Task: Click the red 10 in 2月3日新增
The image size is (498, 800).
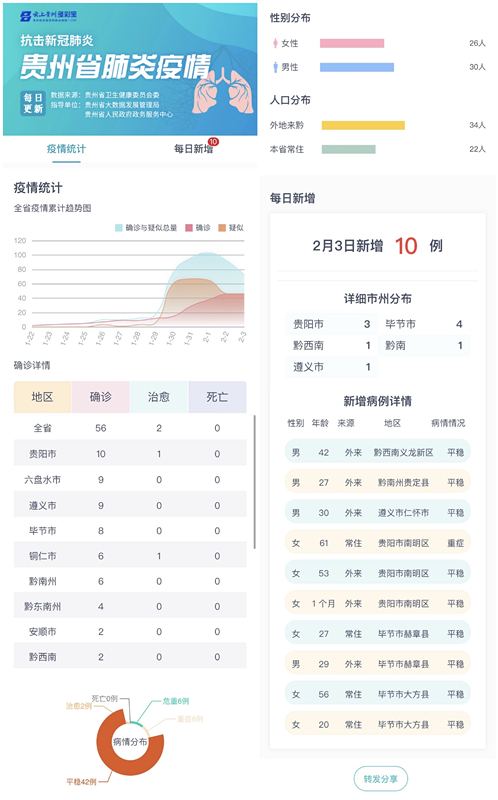Action: [x=406, y=246]
